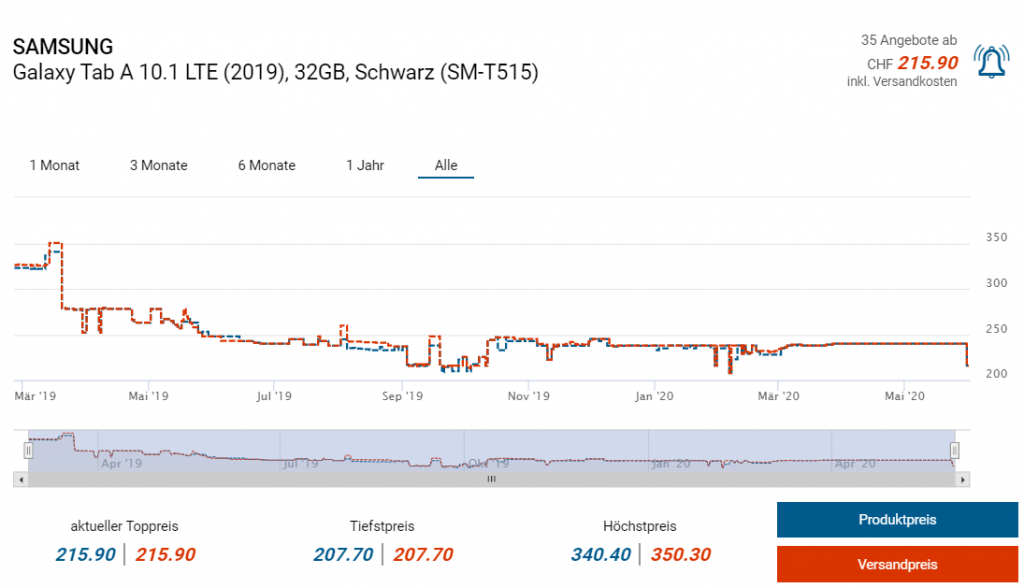Viewport: 1024px width, 588px height.
Task: Click the Tiefstpreis 207.70 product value
Action: tap(343, 555)
